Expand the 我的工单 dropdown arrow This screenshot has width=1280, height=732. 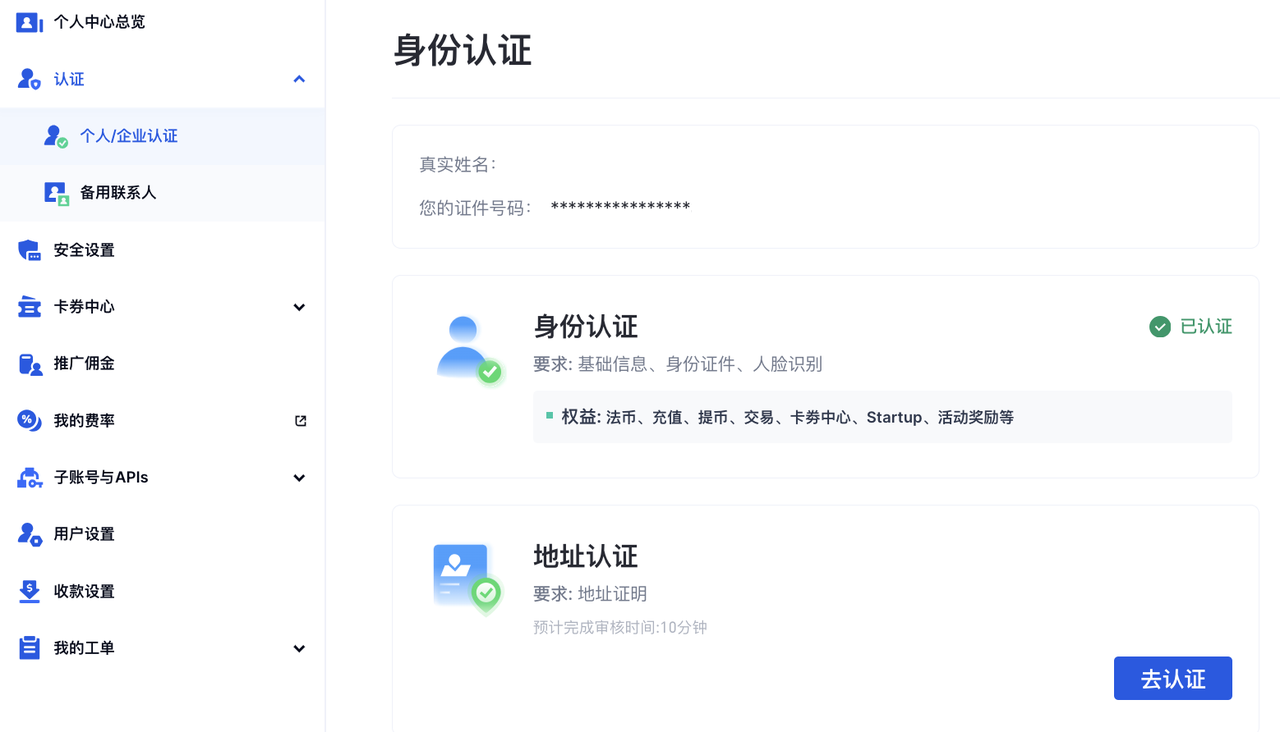coord(299,648)
